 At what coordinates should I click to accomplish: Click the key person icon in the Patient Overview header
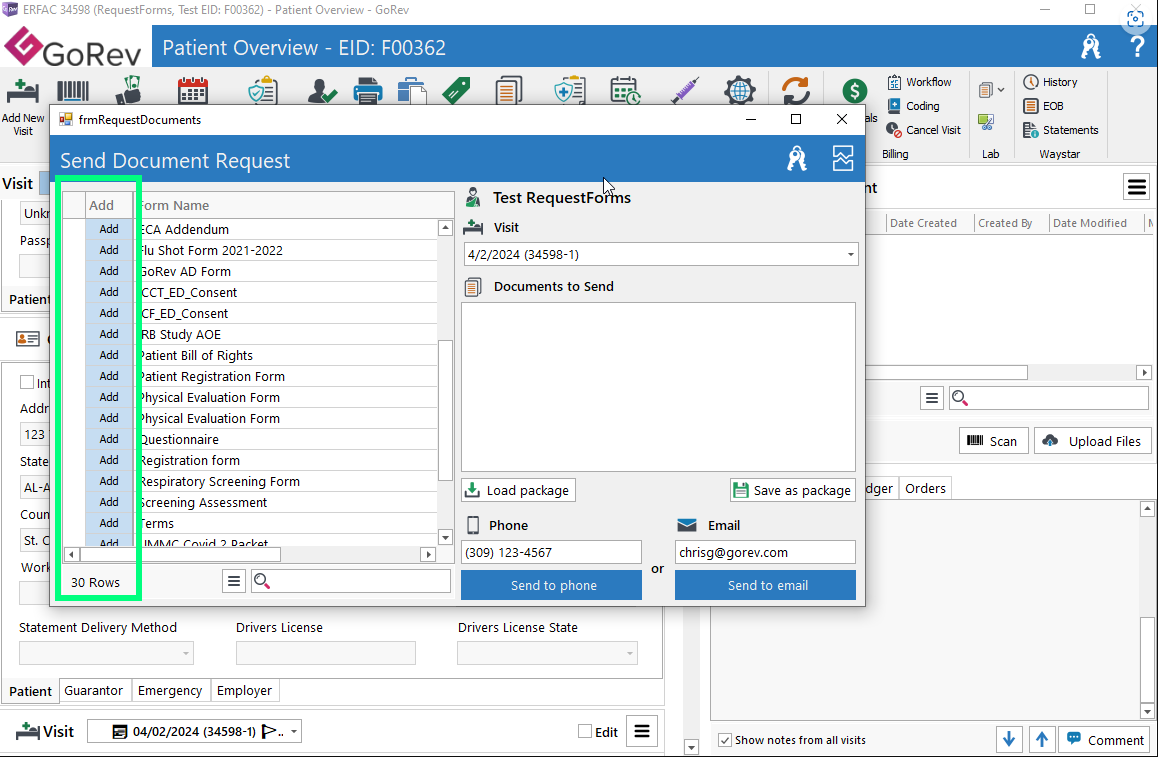point(1091,47)
